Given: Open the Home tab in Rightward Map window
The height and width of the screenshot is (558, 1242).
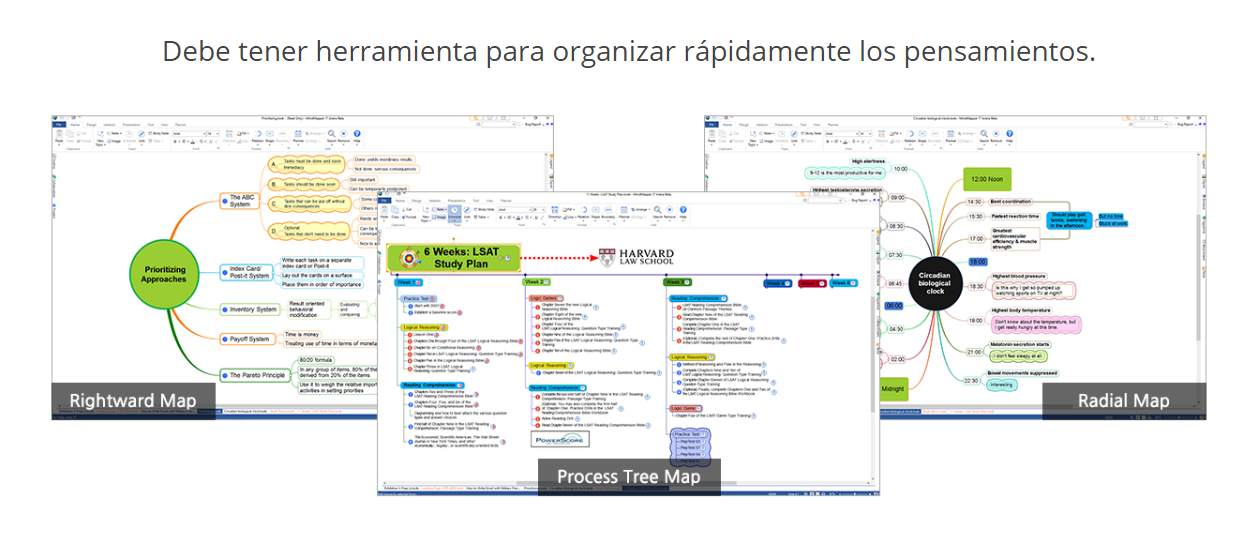Looking at the screenshot, I should [75, 125].
